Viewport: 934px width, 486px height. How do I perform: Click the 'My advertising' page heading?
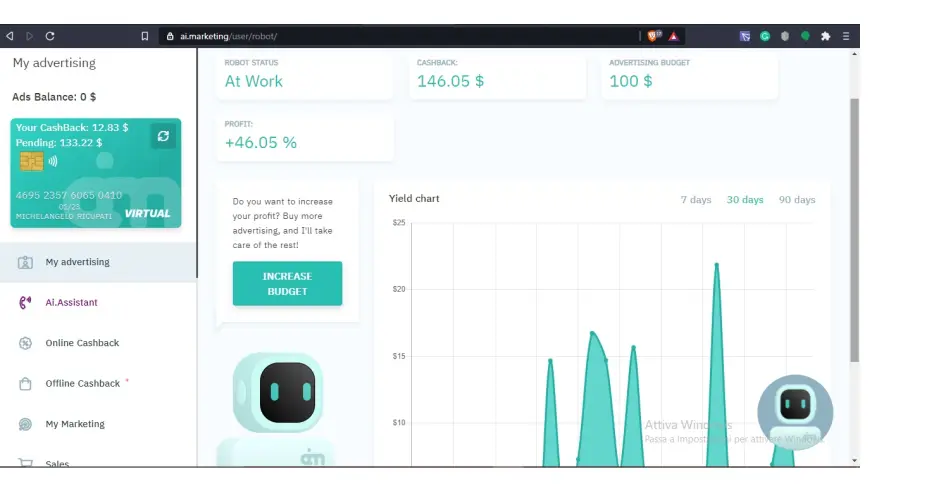[x=54, y=63]
